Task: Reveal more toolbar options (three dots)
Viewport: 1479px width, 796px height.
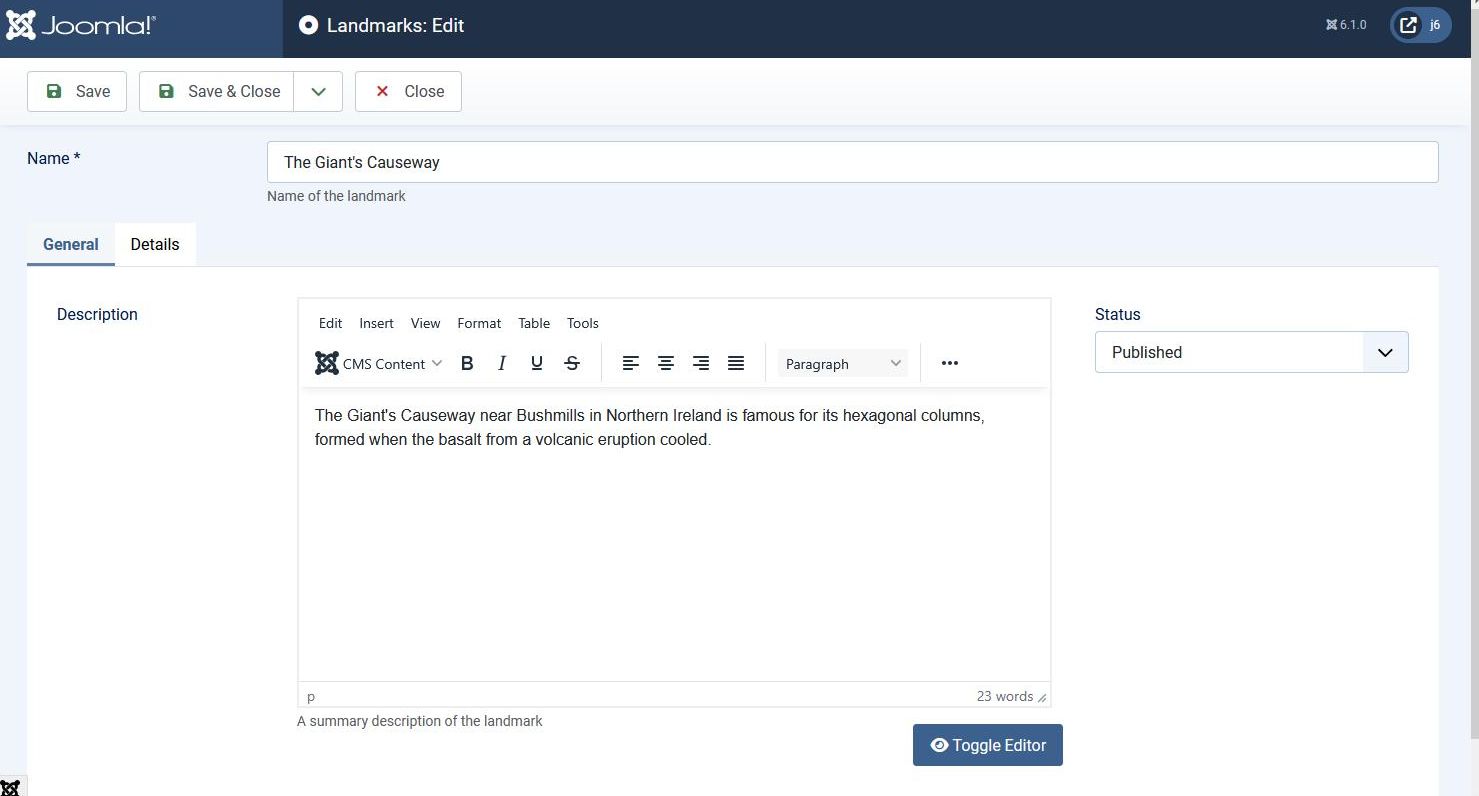Action: pos(950,364)
